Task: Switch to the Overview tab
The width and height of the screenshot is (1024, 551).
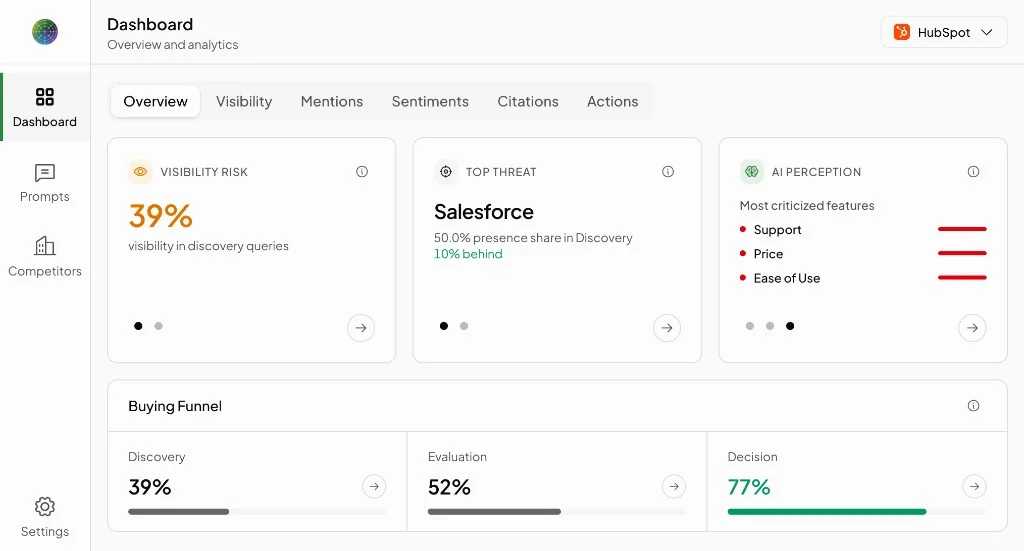Action: click(x=155, y=101)
